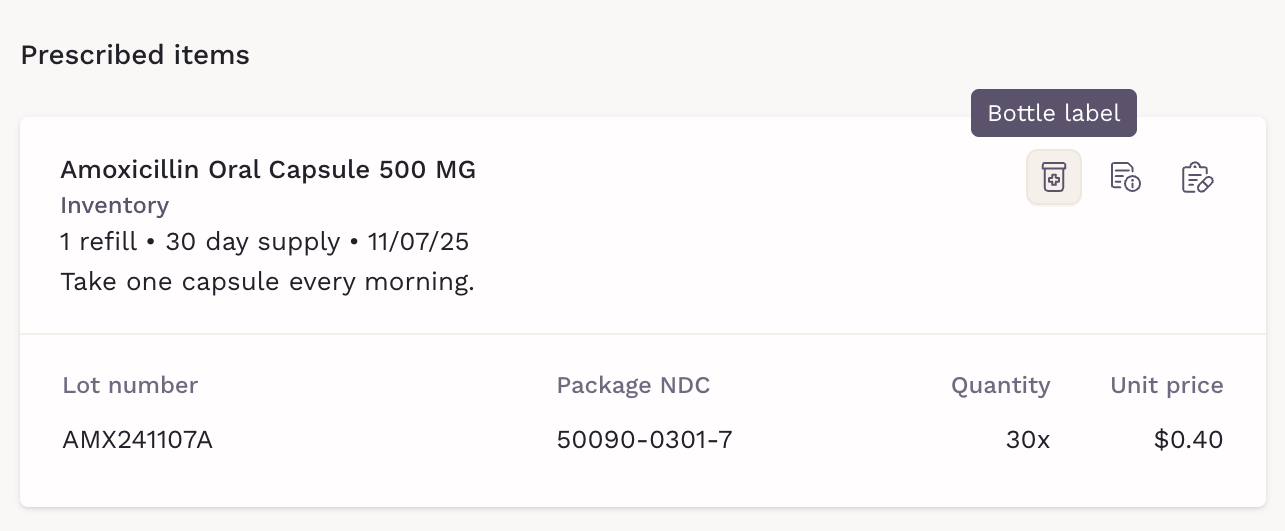
Task: Select NDC value 50090-0301-7
Action: pyautogui.click(x=644, y=439)
